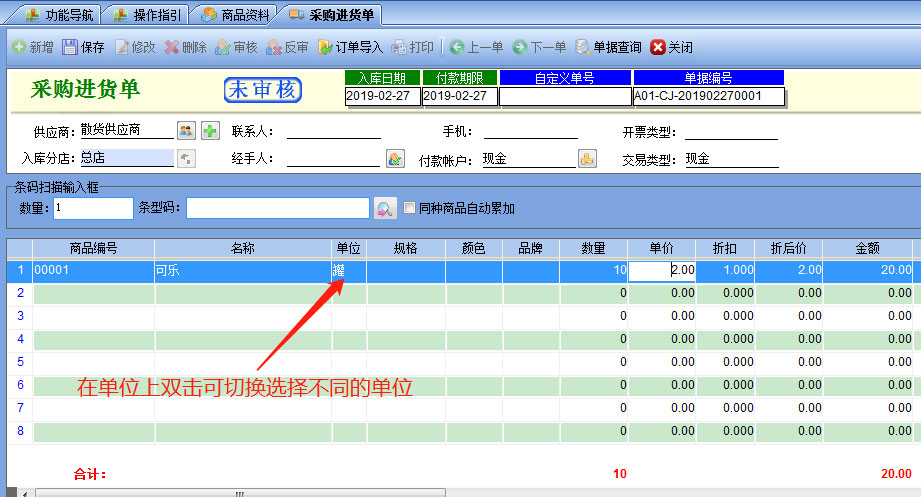Image resolution: width=921 pixels, height=497 pixels.
Task: Open the 经手人 handler selector icon
Action: click(395, 158)
